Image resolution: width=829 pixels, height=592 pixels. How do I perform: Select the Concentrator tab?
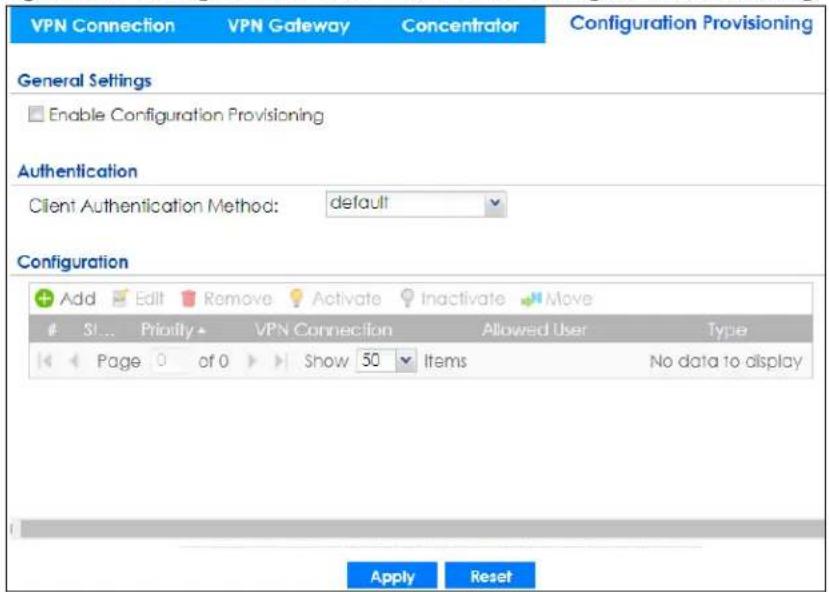[459, 25]
